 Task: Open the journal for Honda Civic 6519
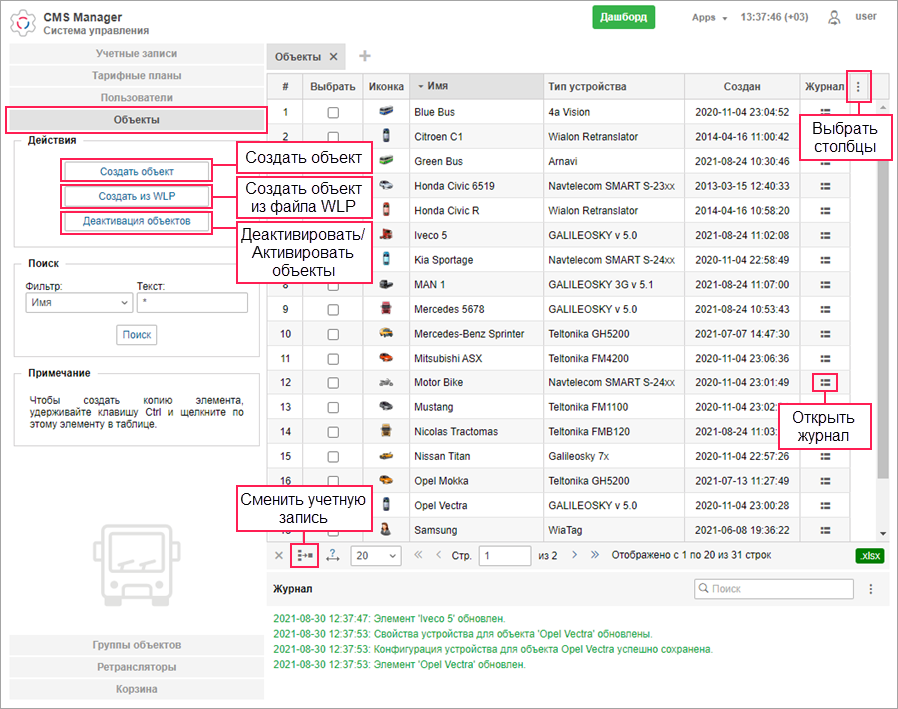[825, 186]
